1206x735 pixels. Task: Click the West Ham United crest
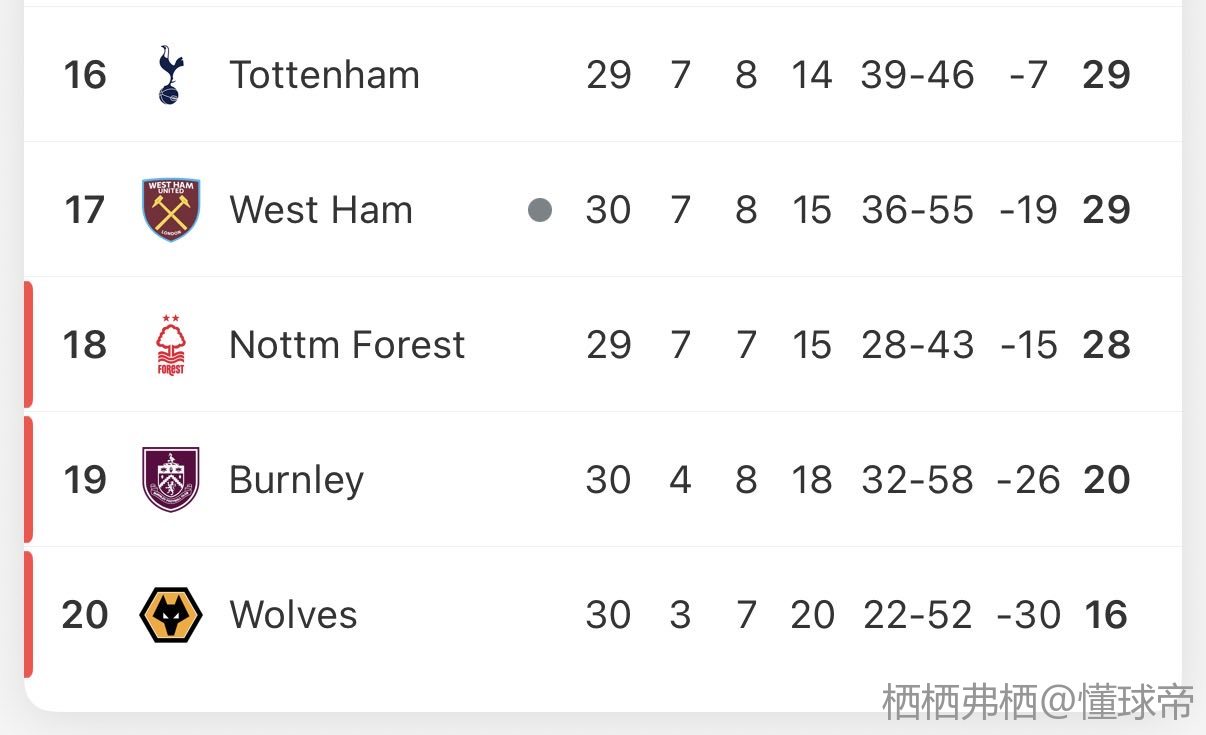[171, 210]
